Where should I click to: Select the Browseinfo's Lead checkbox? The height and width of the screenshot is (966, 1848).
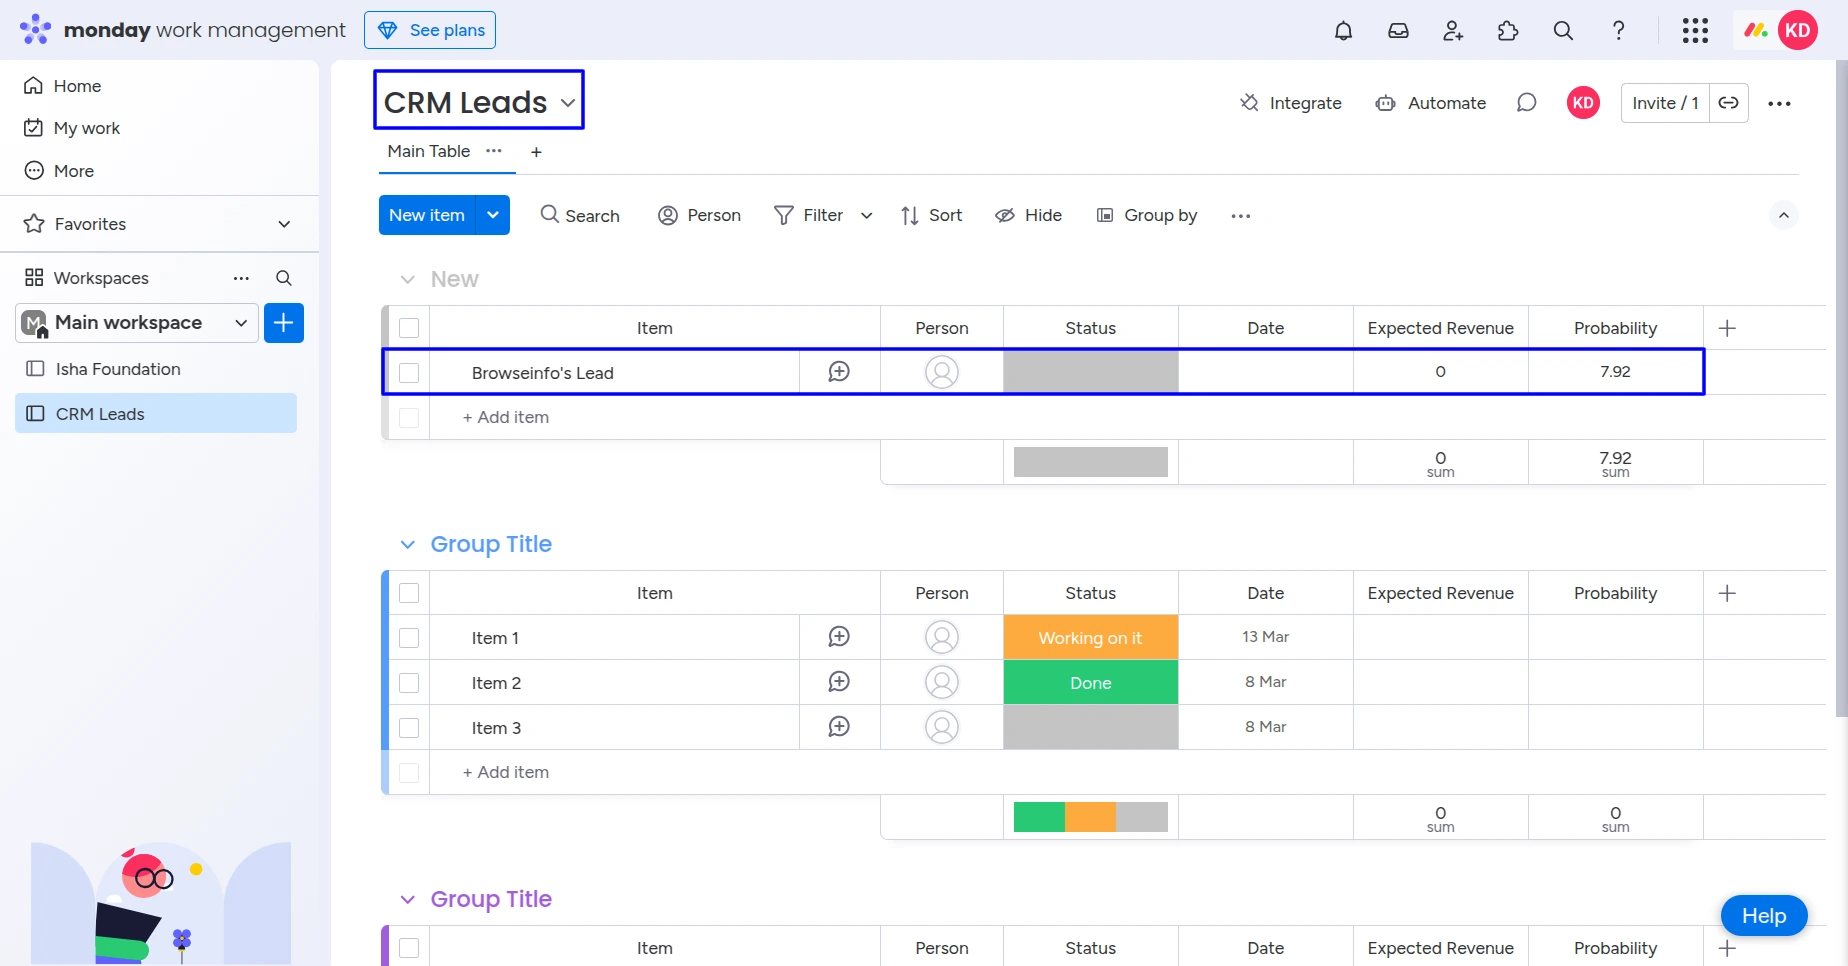[x=409, y=373]
